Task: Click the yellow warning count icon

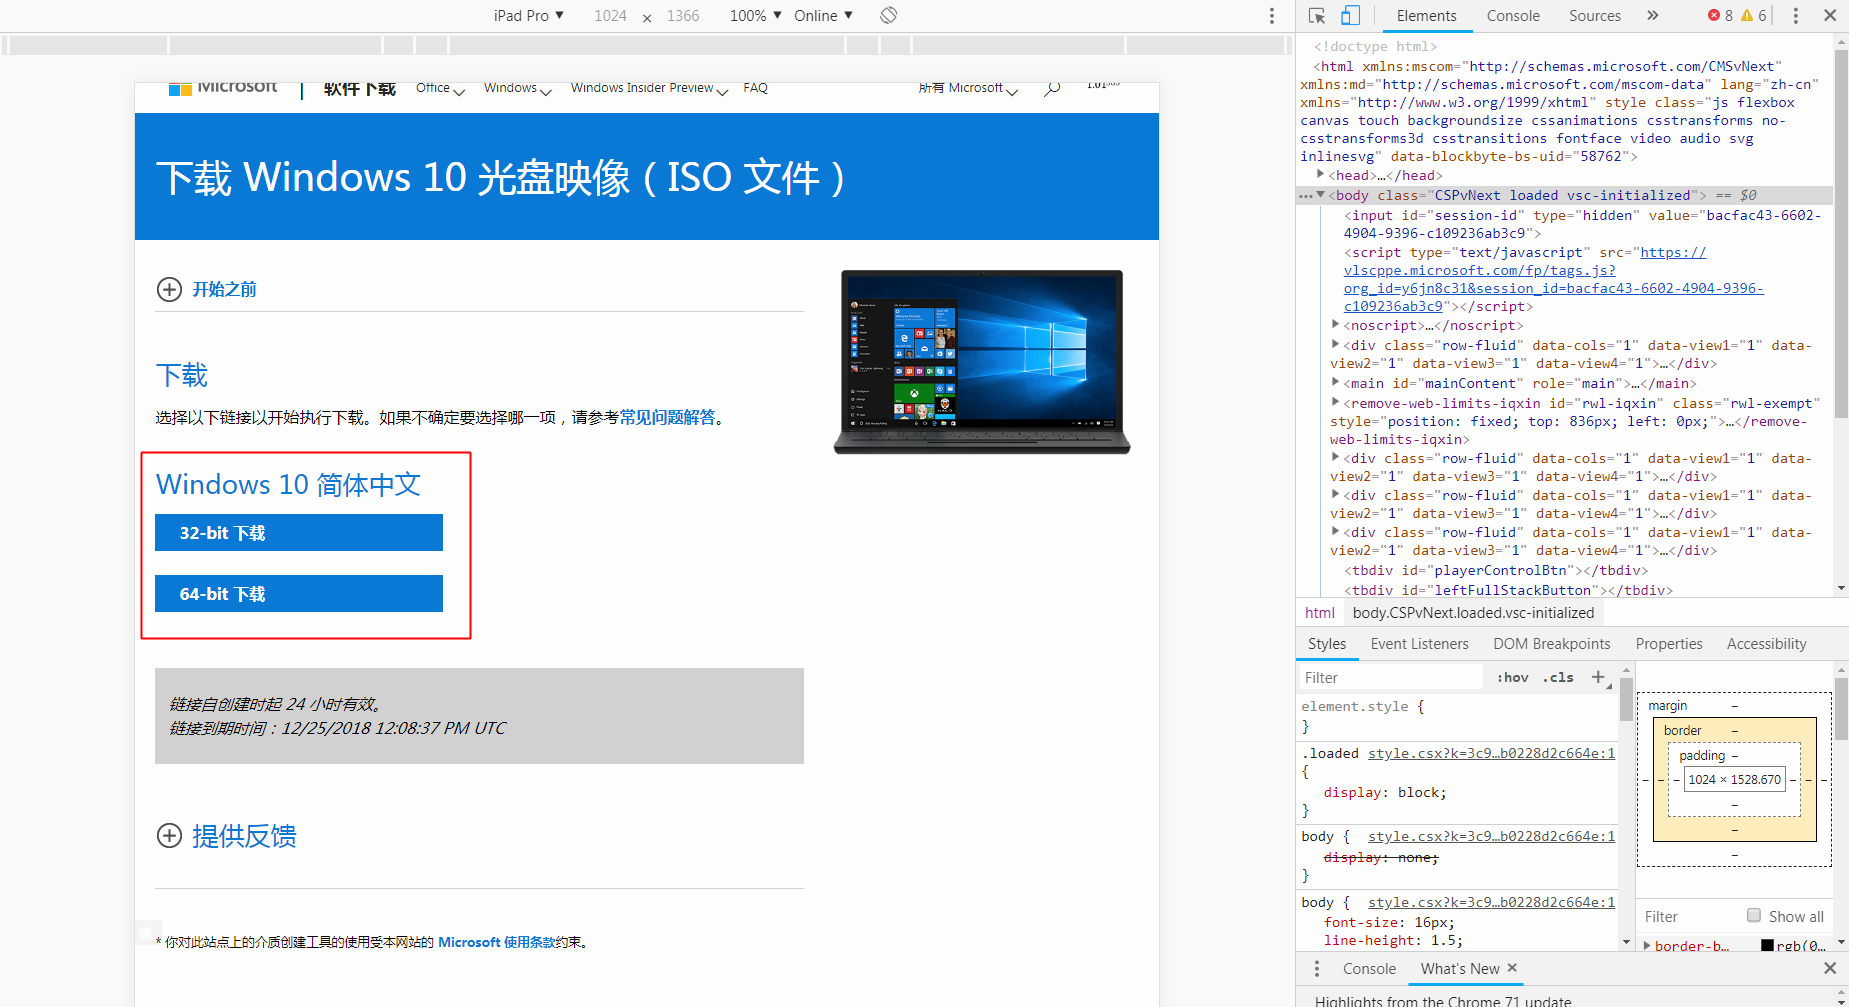Action: point(1747,15)
